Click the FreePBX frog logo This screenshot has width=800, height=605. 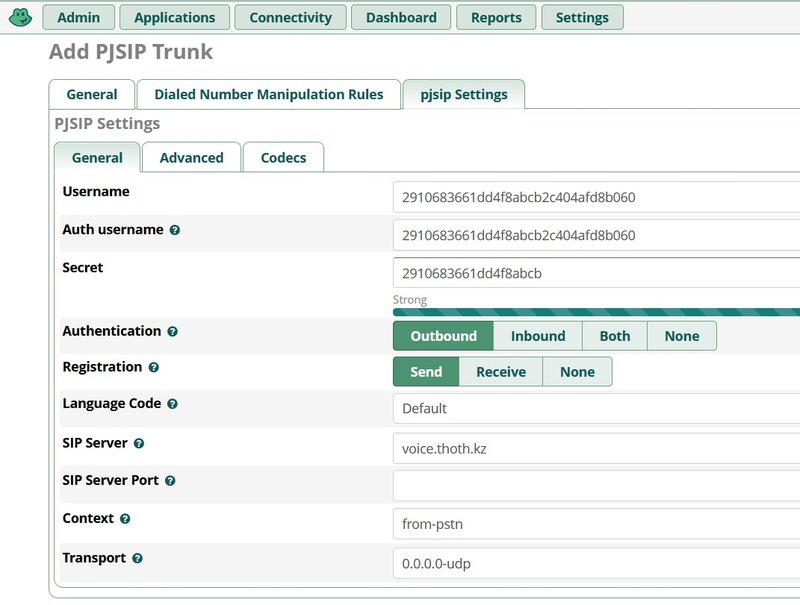[x=17, y=16]
